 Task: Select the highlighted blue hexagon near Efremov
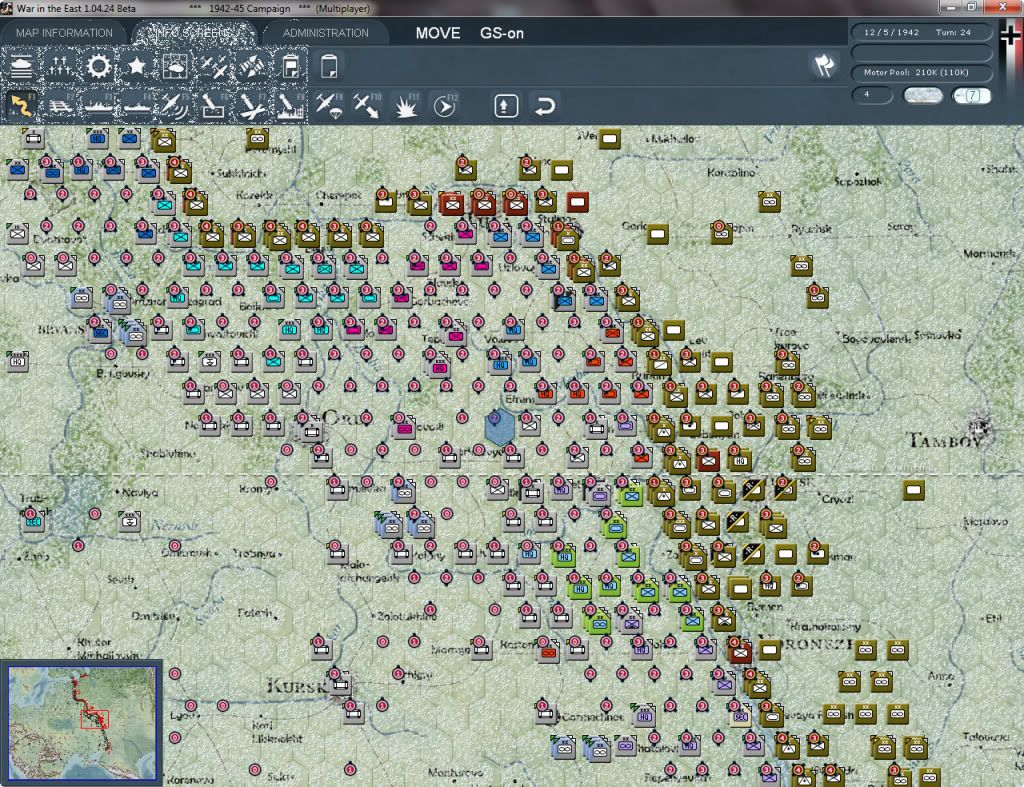click(500, 427)
